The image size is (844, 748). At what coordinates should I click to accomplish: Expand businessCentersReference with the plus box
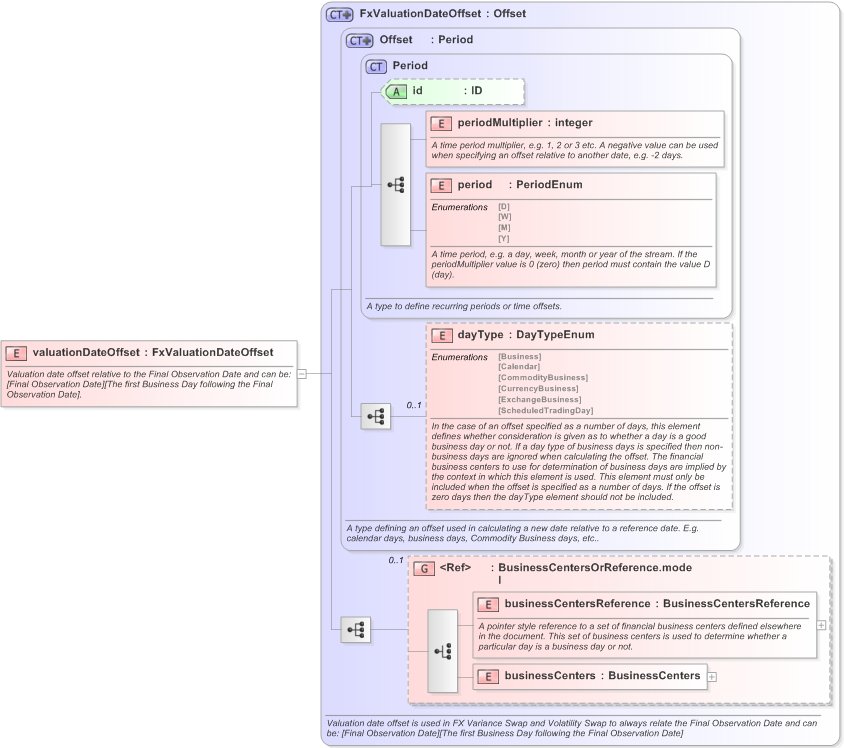pyautogui.click(x=820, y=625)
